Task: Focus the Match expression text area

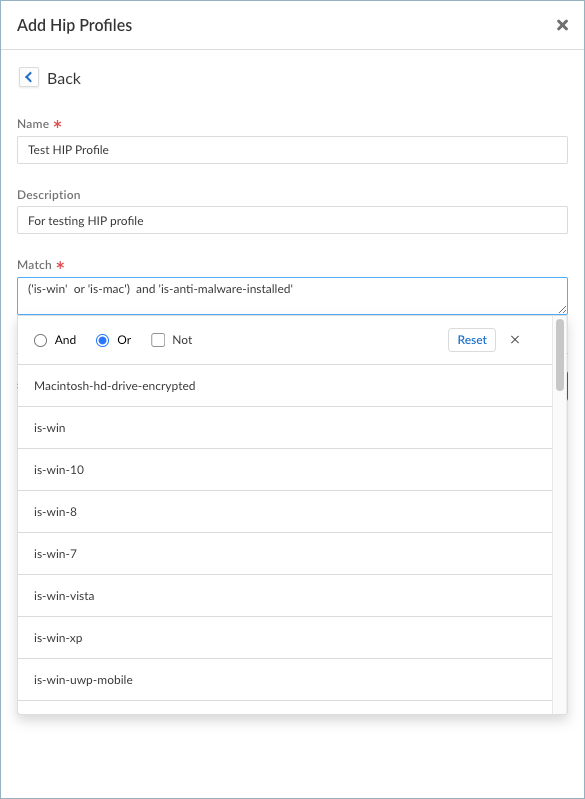Action: click(x=292, y=296)
